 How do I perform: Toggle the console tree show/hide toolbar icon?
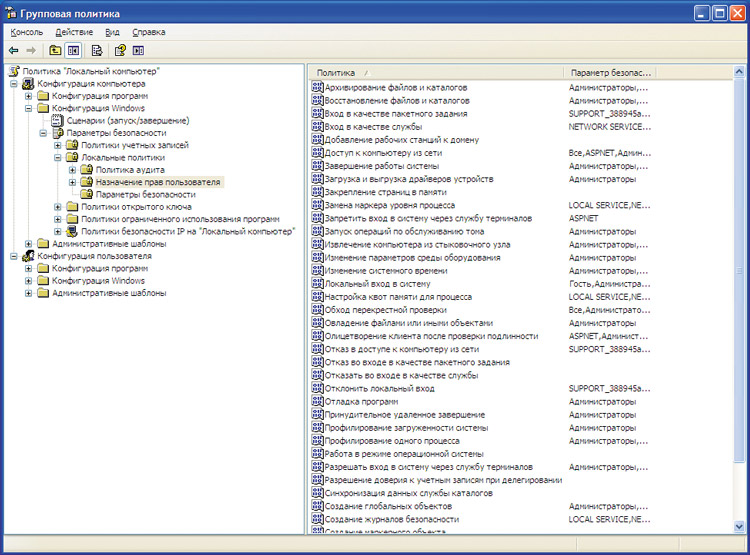pos(73,50)
